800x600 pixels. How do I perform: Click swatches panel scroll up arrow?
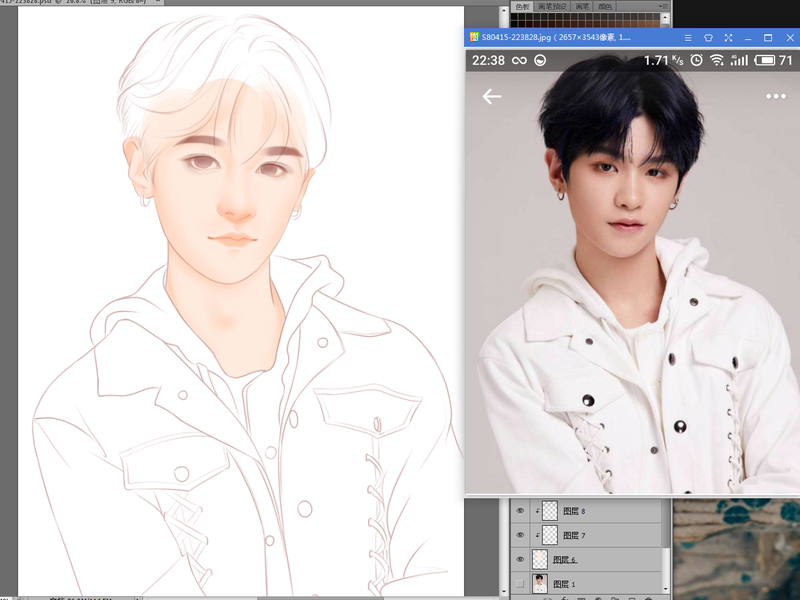pyautogui.click(x=665, y=18)
